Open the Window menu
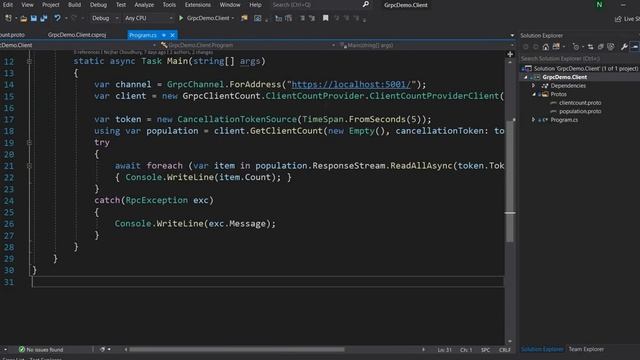Viewport: 640px width, 360px height. [x=230, y=5]
